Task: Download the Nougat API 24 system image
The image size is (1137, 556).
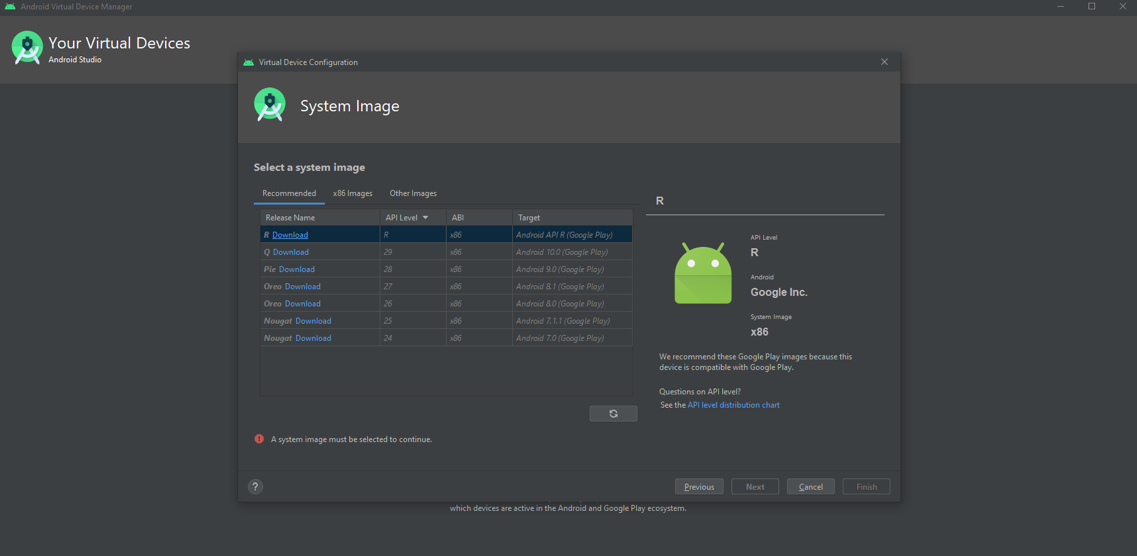Action: click(x=313, y=339)
